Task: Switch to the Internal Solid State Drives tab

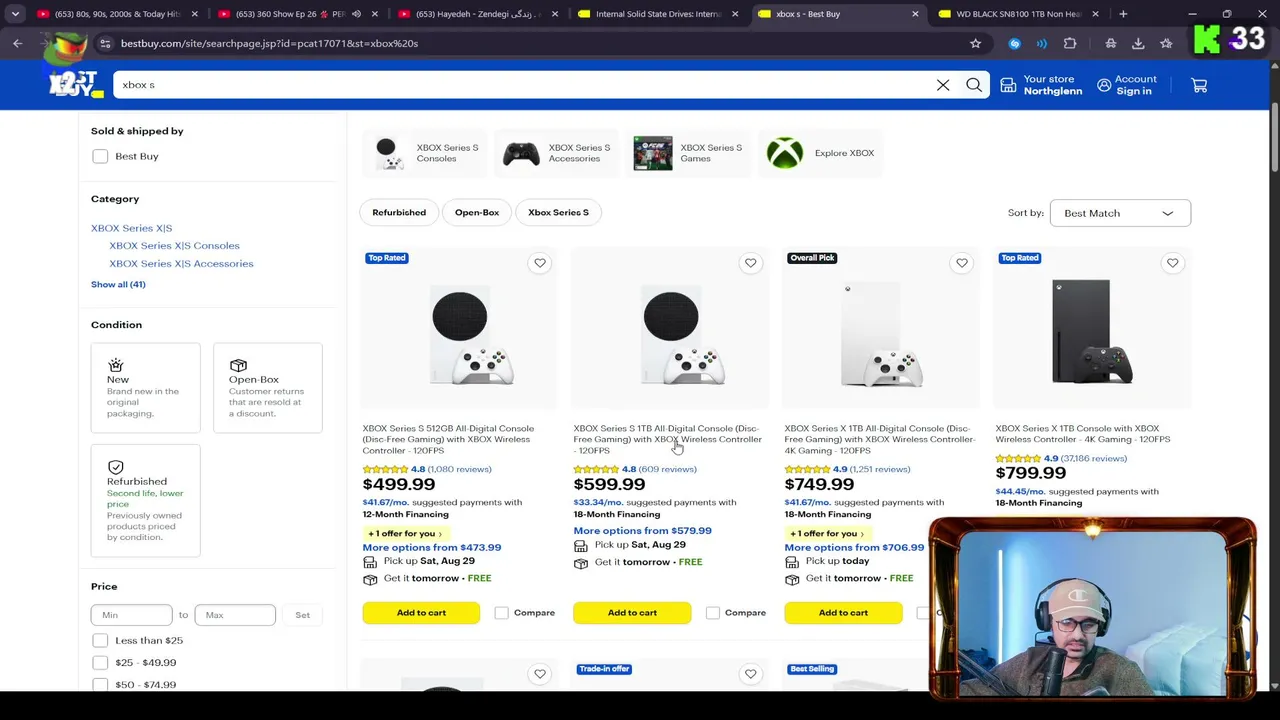Action: coord(658,14)
